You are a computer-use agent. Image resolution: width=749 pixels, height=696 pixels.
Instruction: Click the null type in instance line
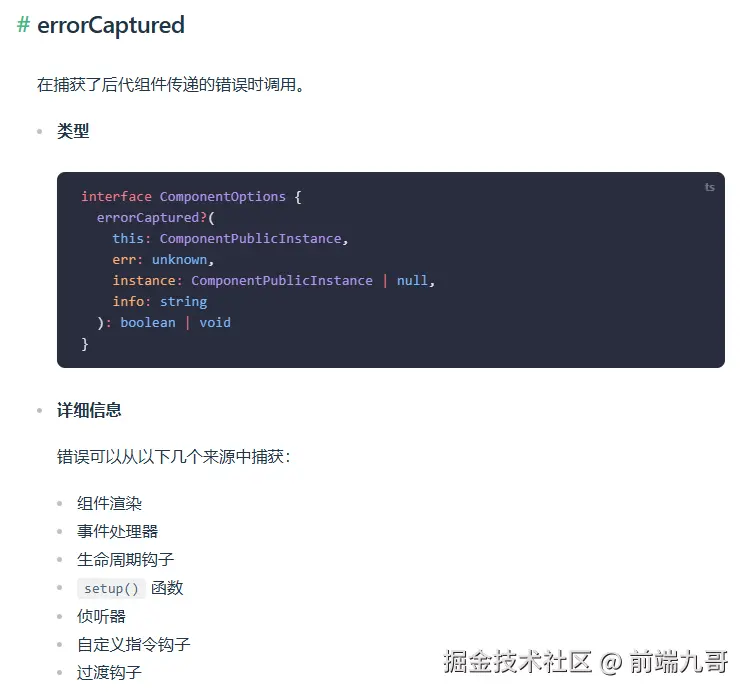[412, 281]
